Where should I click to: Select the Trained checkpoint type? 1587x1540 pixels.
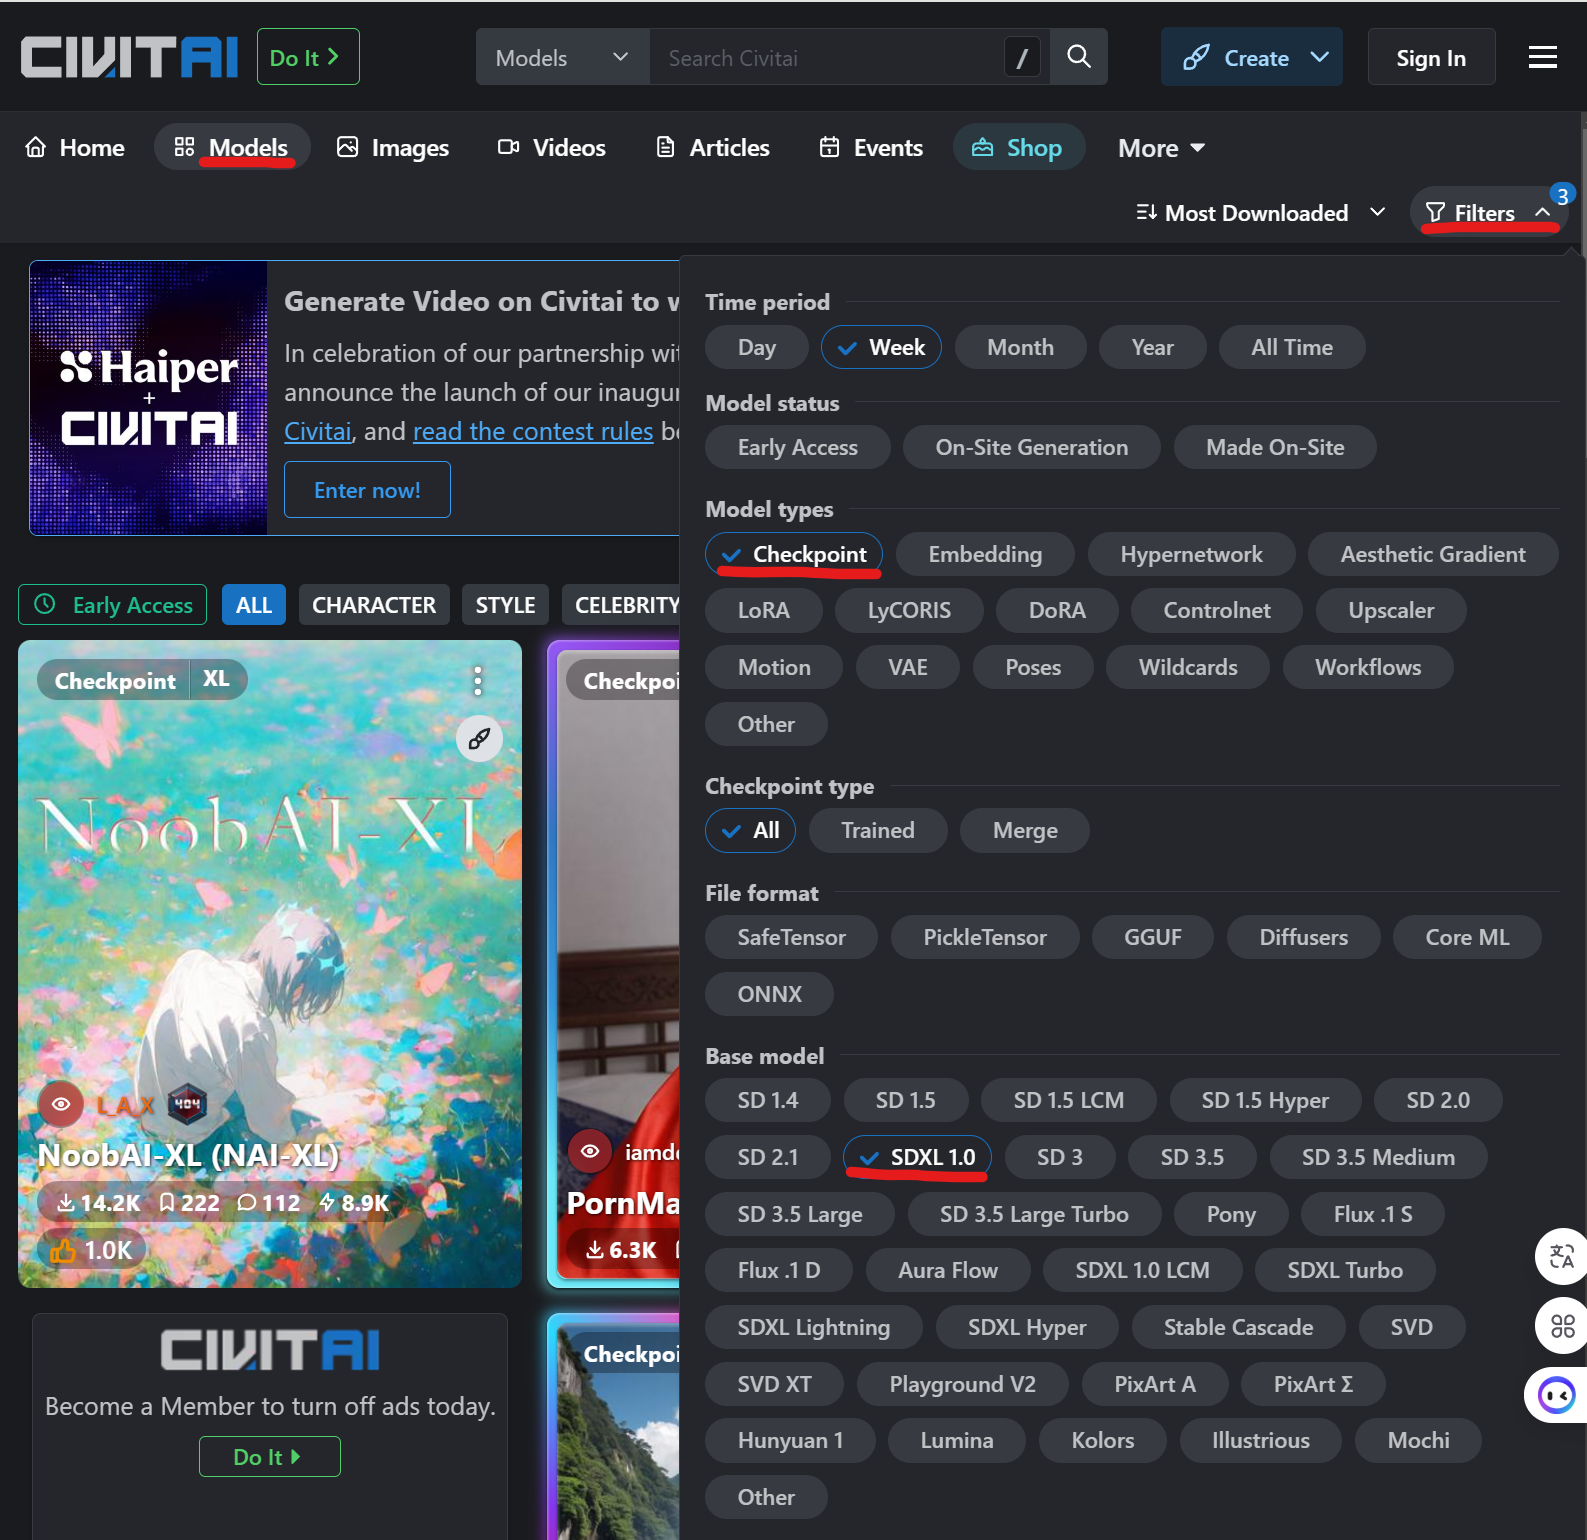(x=878, y=831)
